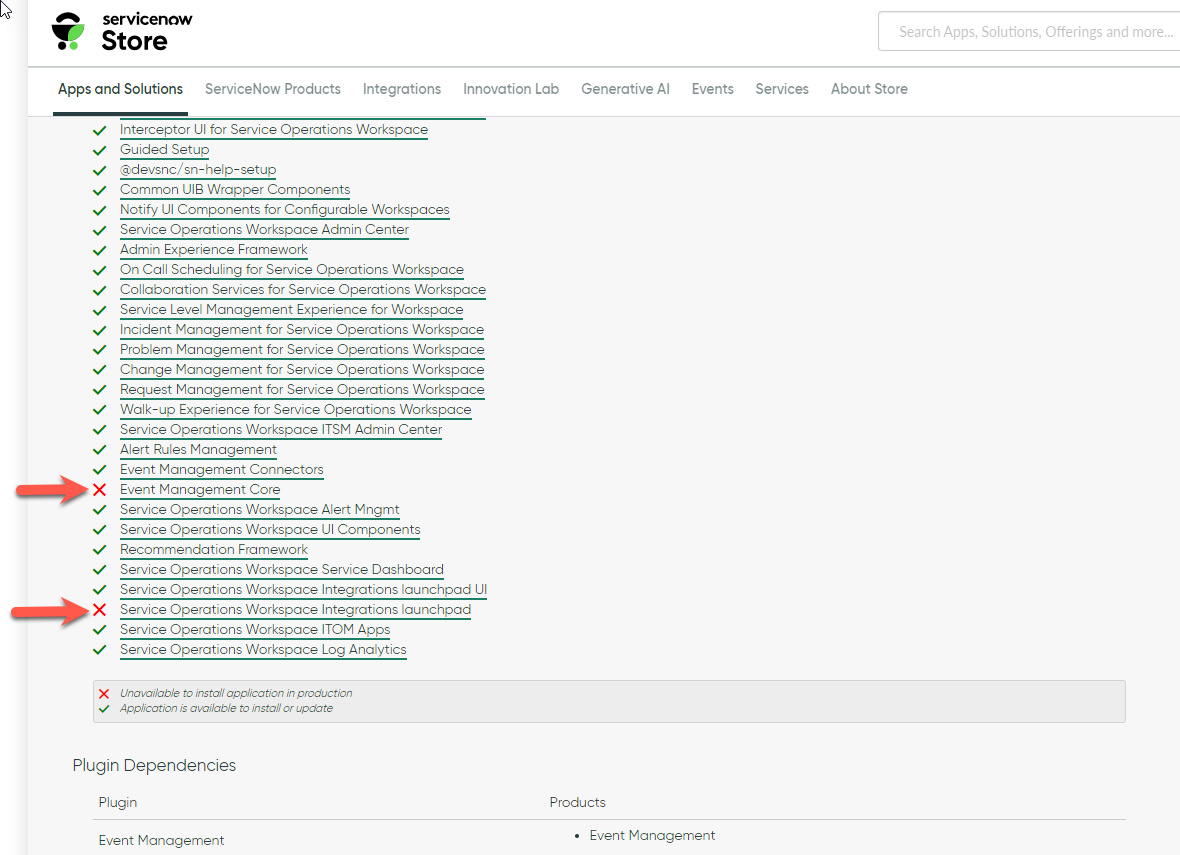The height and width of the screenshot is (855, 1180).
Task: Open the Innovation Lab tab
Action: click(511, 89)
